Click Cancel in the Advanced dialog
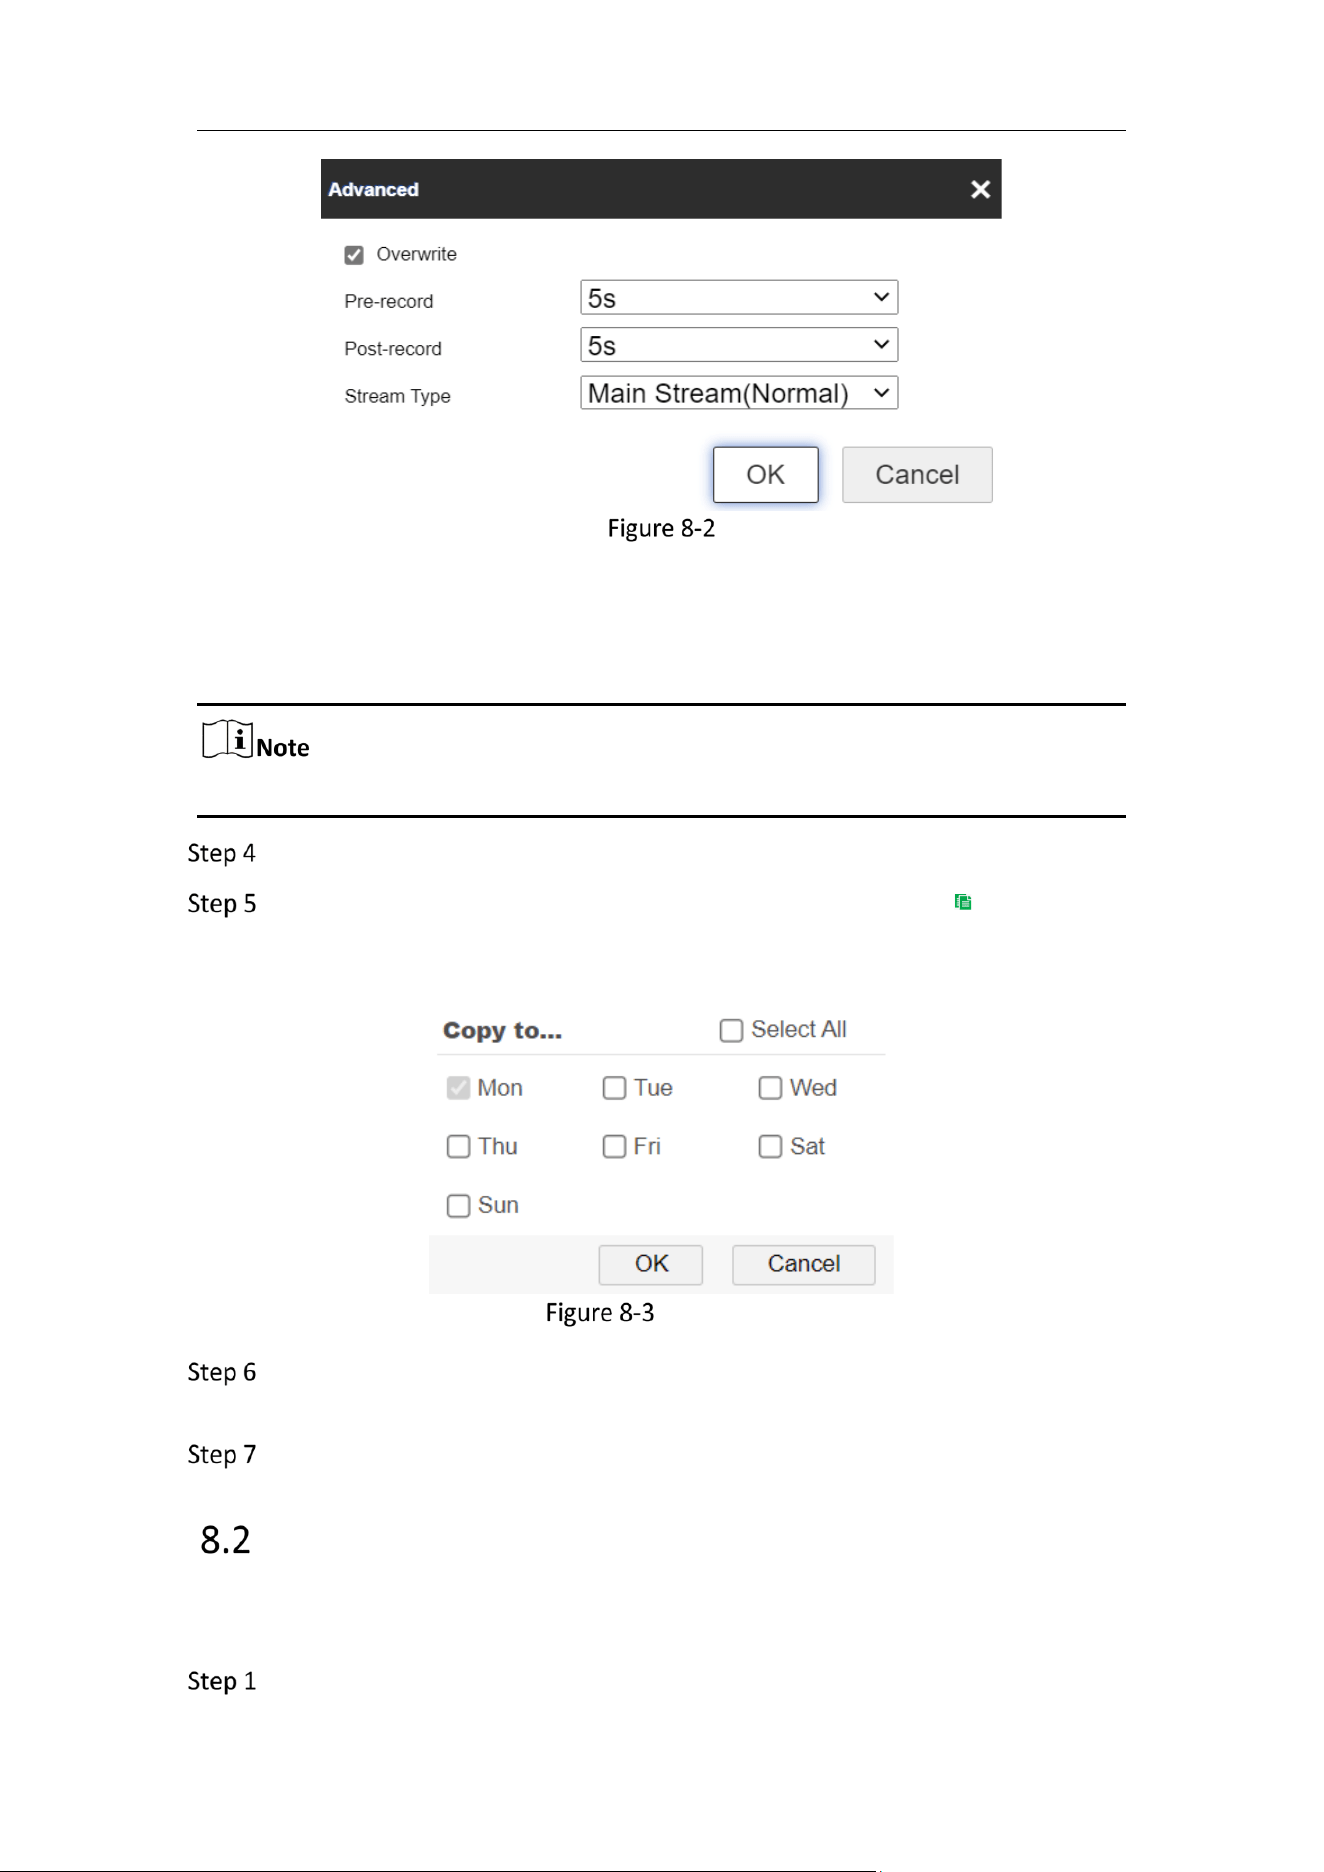Viewport: 1324px width, 1872px height. pos(917,475)
